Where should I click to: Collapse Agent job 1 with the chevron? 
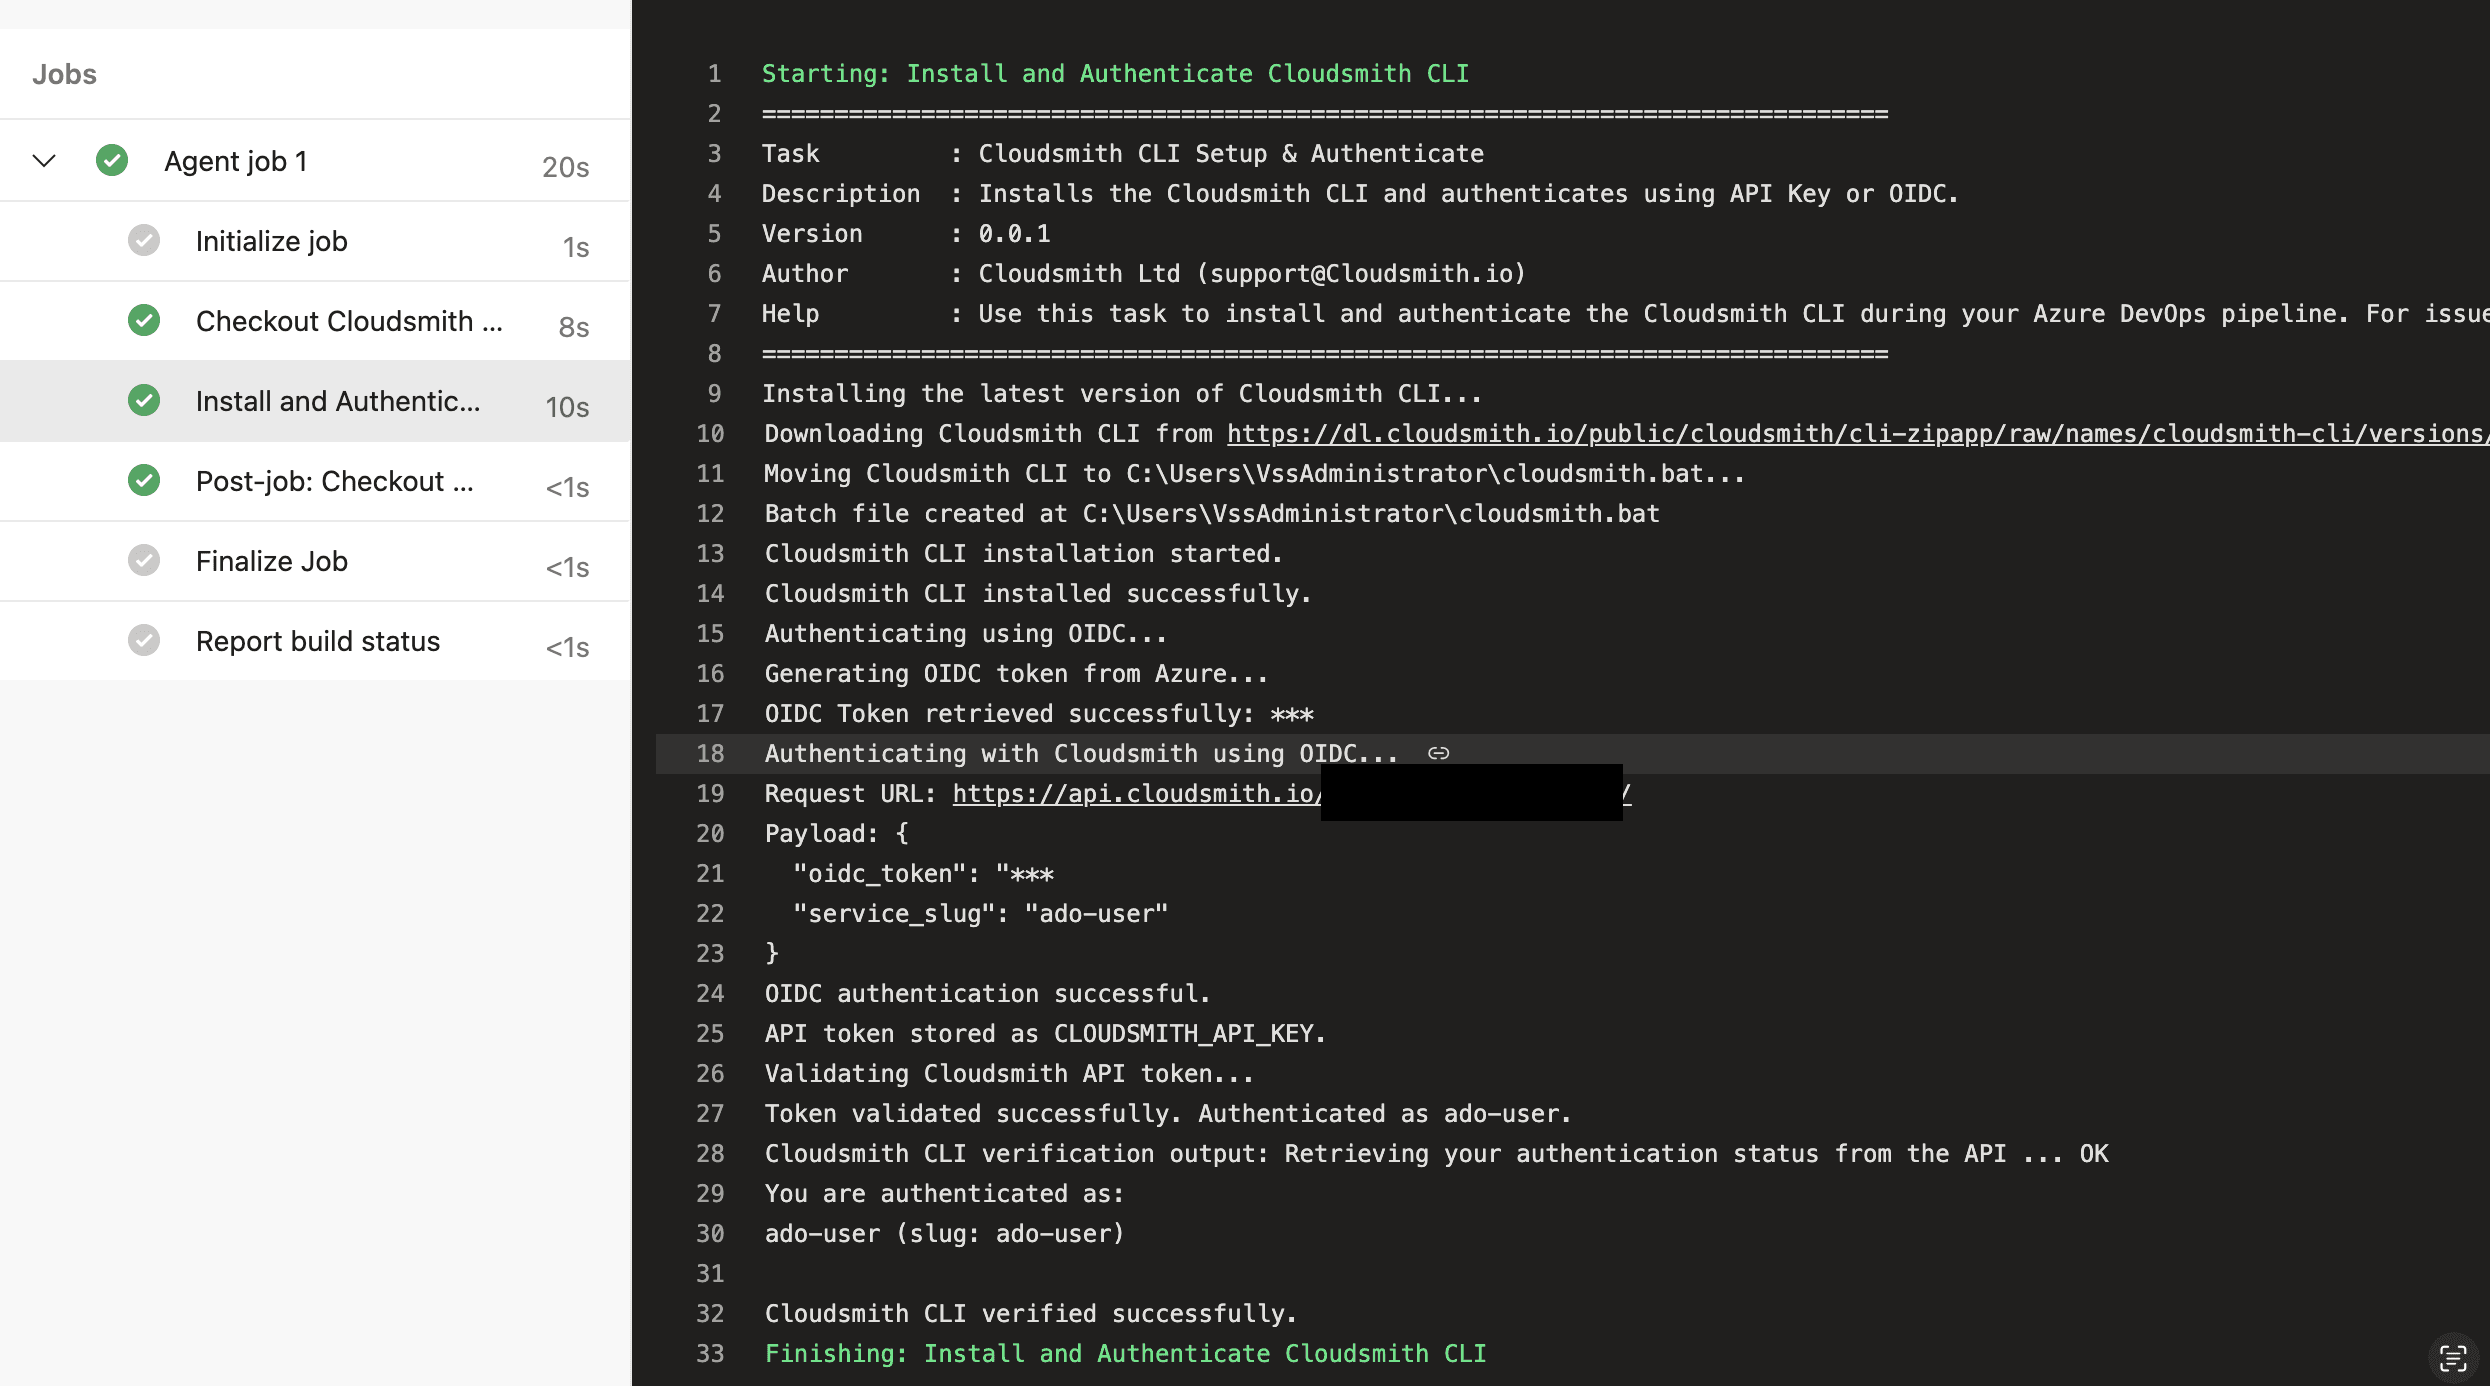42,160
